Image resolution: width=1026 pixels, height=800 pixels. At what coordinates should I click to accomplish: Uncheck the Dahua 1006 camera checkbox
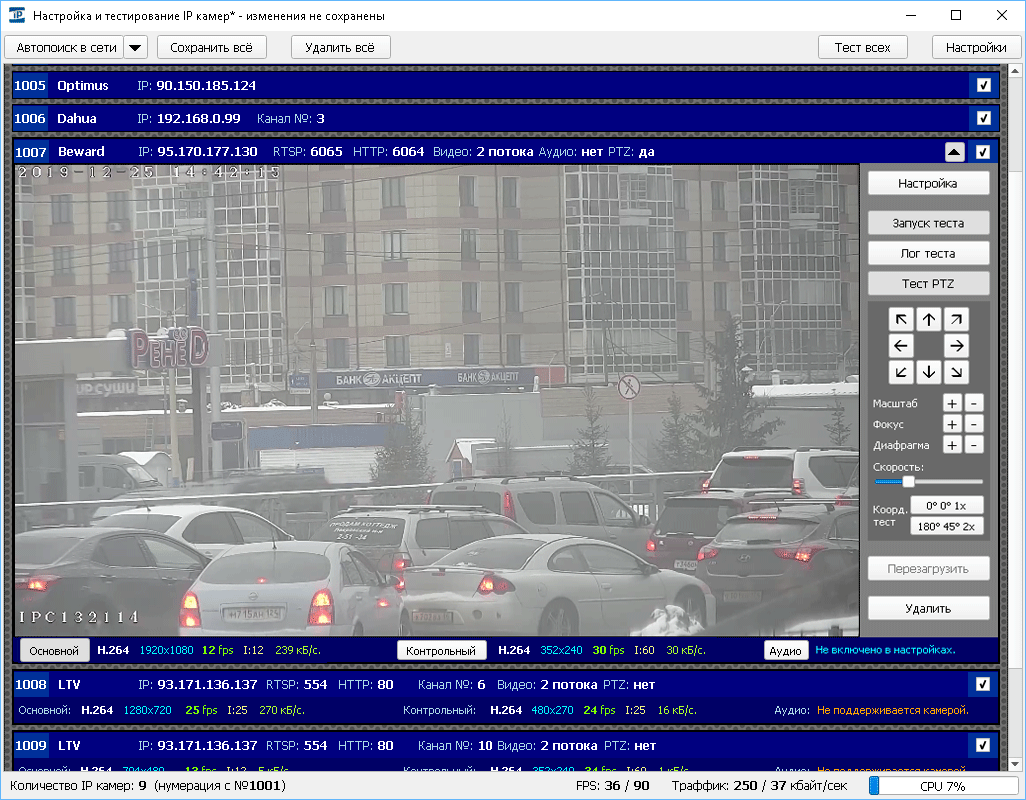(x=983, y=118)
